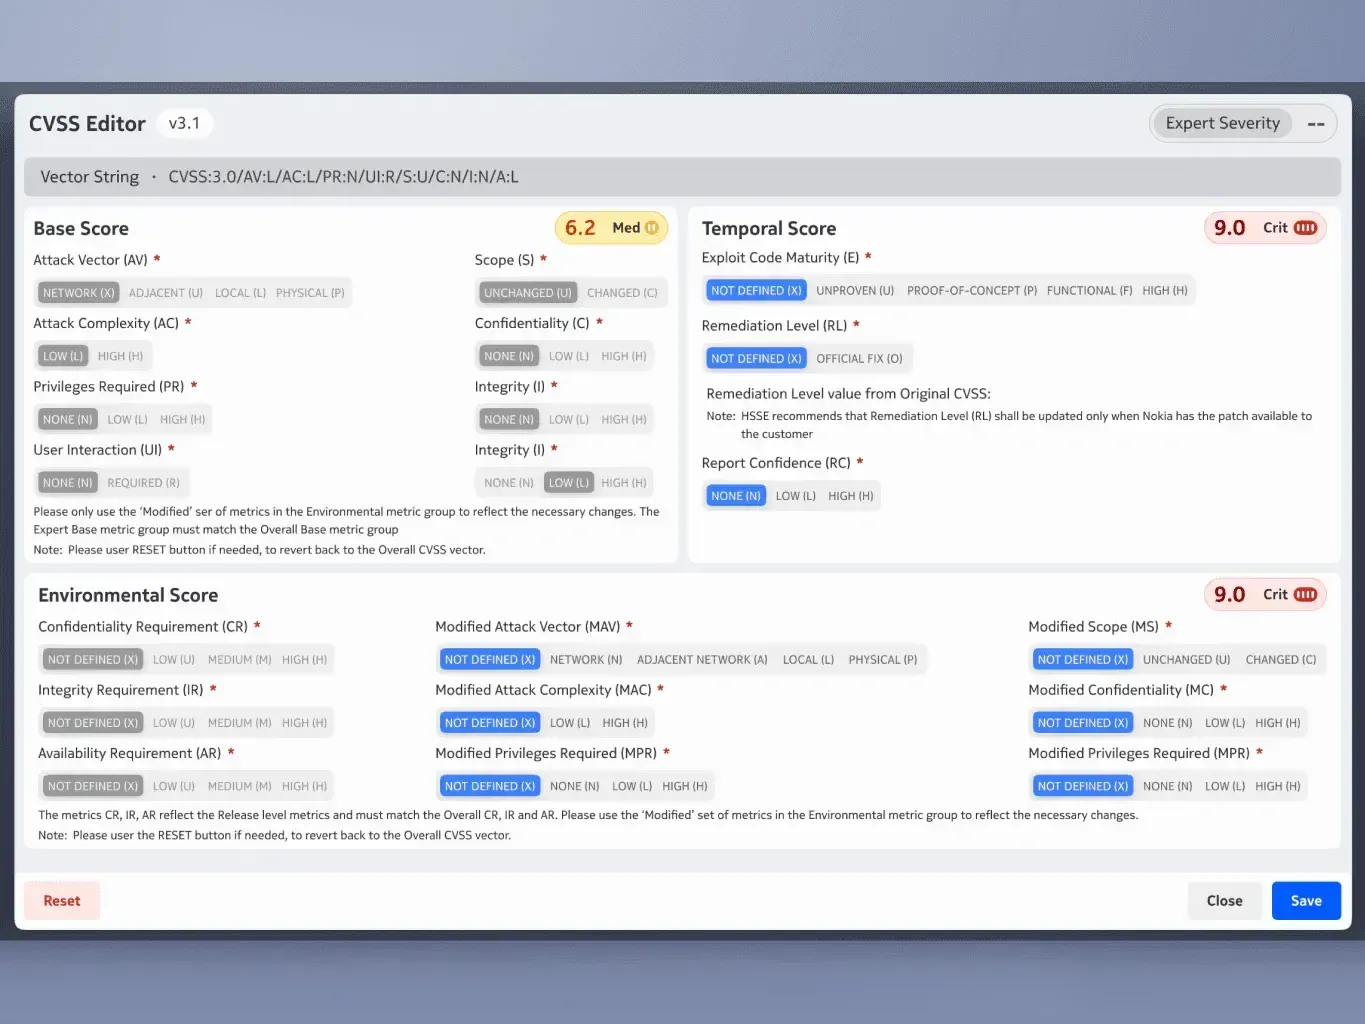Set Report Confidence (RC) to HIGH (H)
This screenshot has width=1365, height=1024.
pyautogui.click(x=851, y=496)
